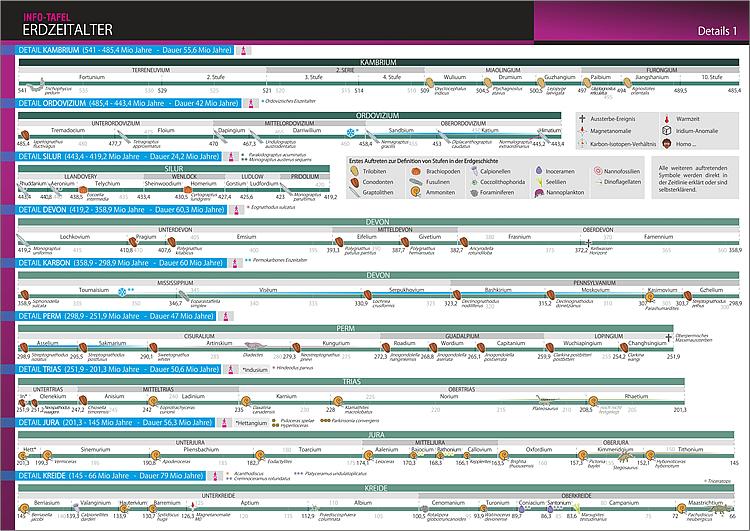
Task: Select the Inoceramen icon in the legend
Action: (540, 172)
